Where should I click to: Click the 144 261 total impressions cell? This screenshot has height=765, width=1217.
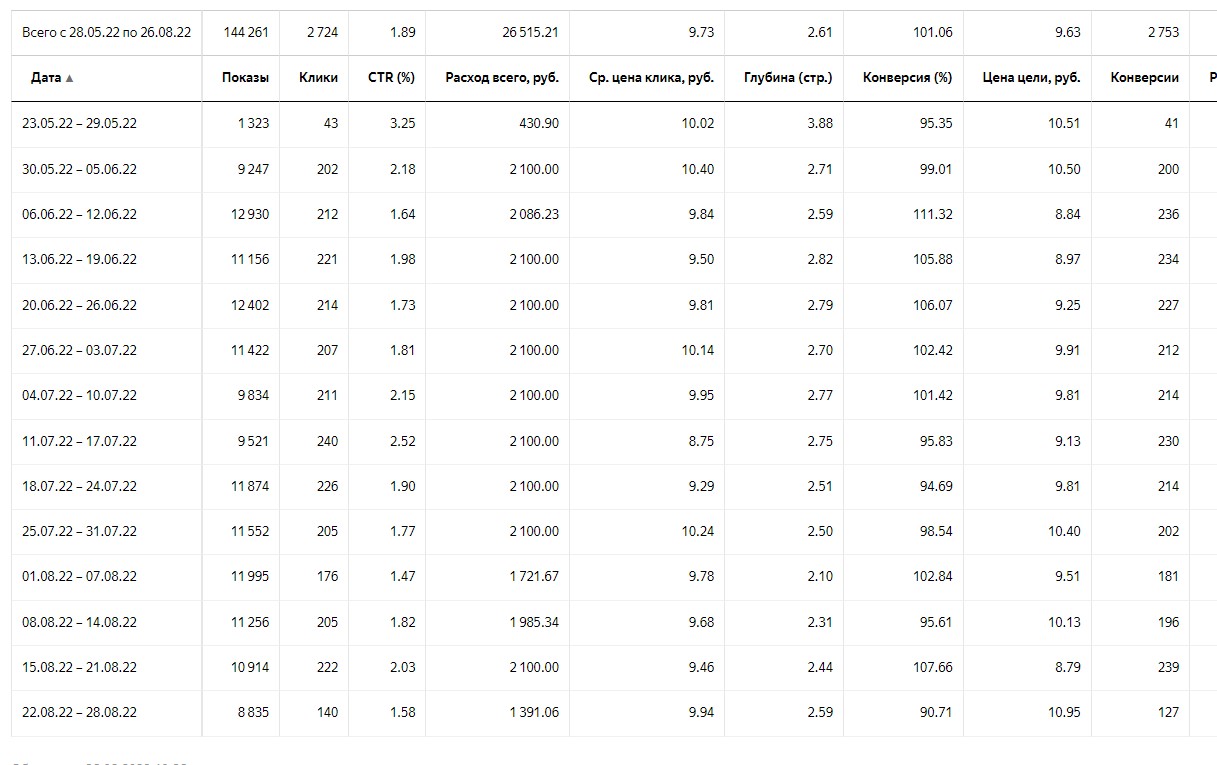[246, 32]
